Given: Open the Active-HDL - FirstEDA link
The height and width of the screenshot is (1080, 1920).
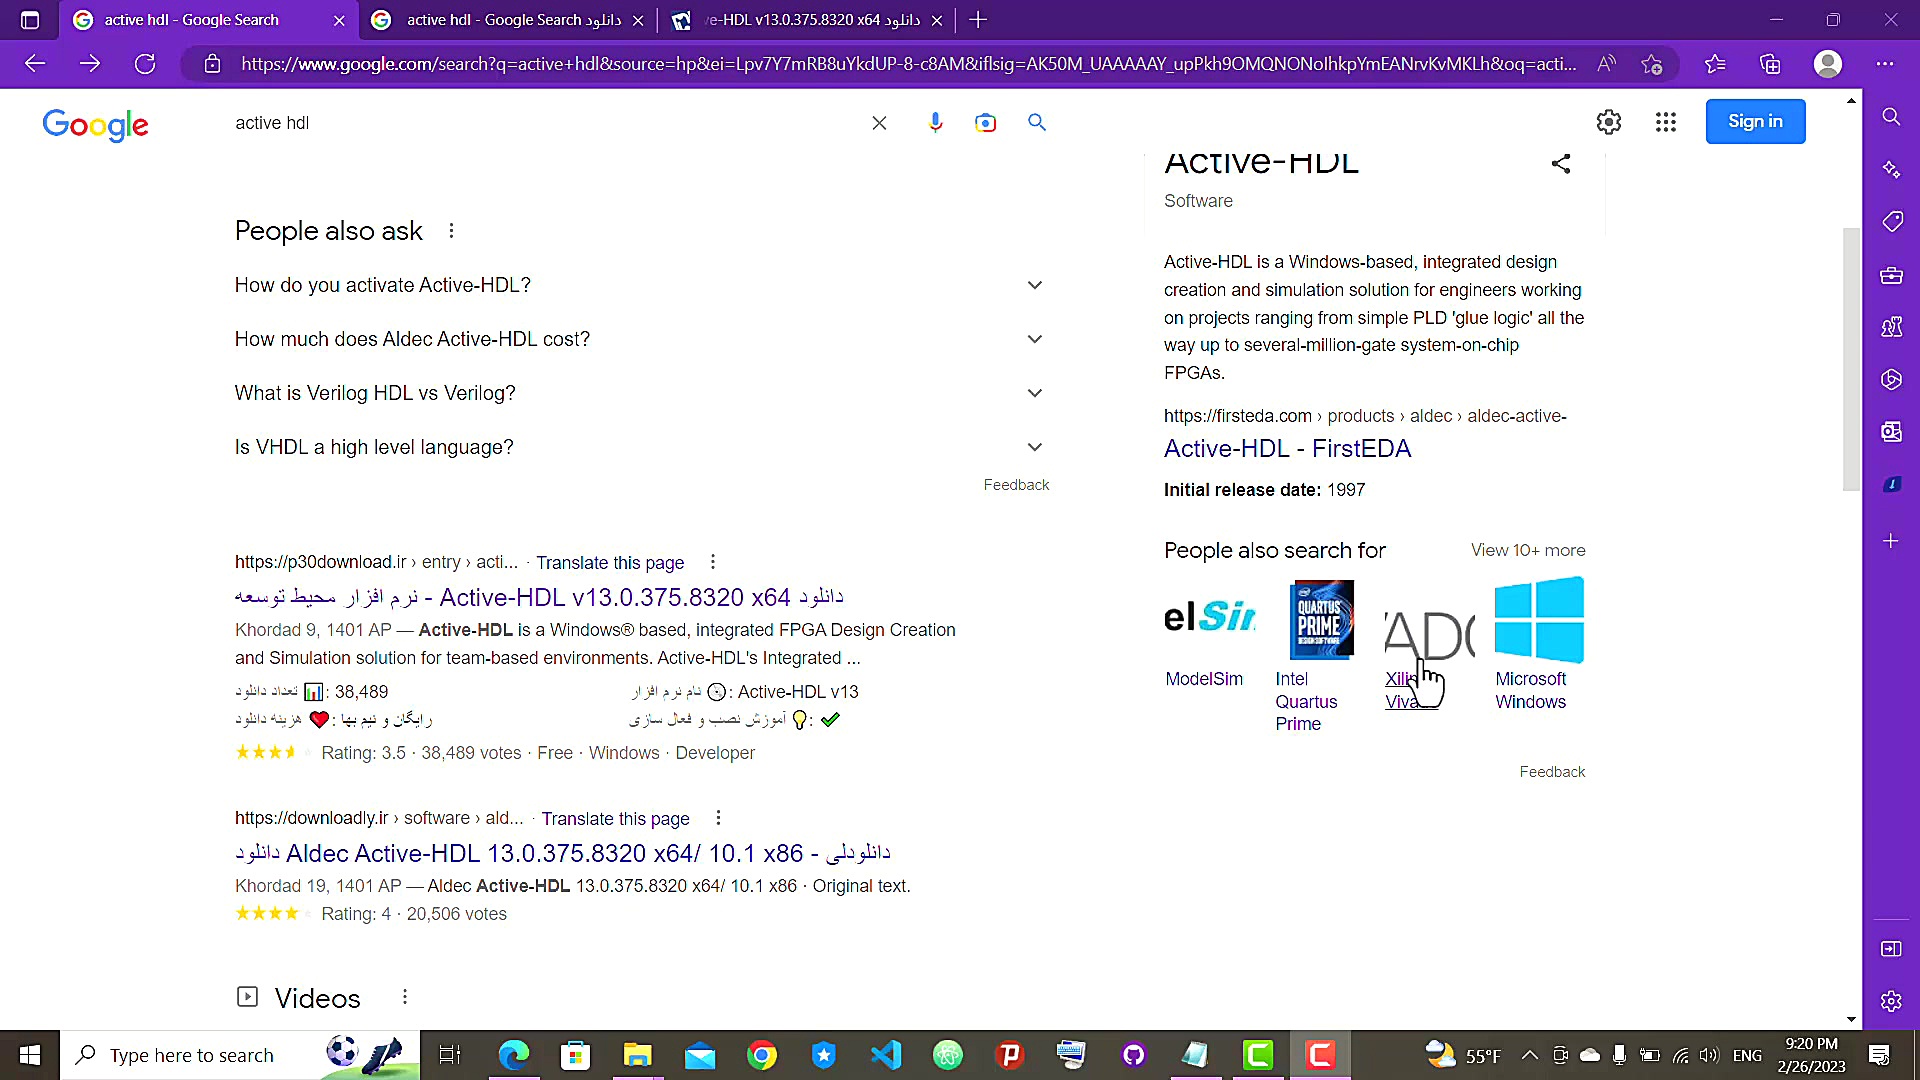Looking at the screenshot, I should pyautogui.click(x=1287, y=448).
